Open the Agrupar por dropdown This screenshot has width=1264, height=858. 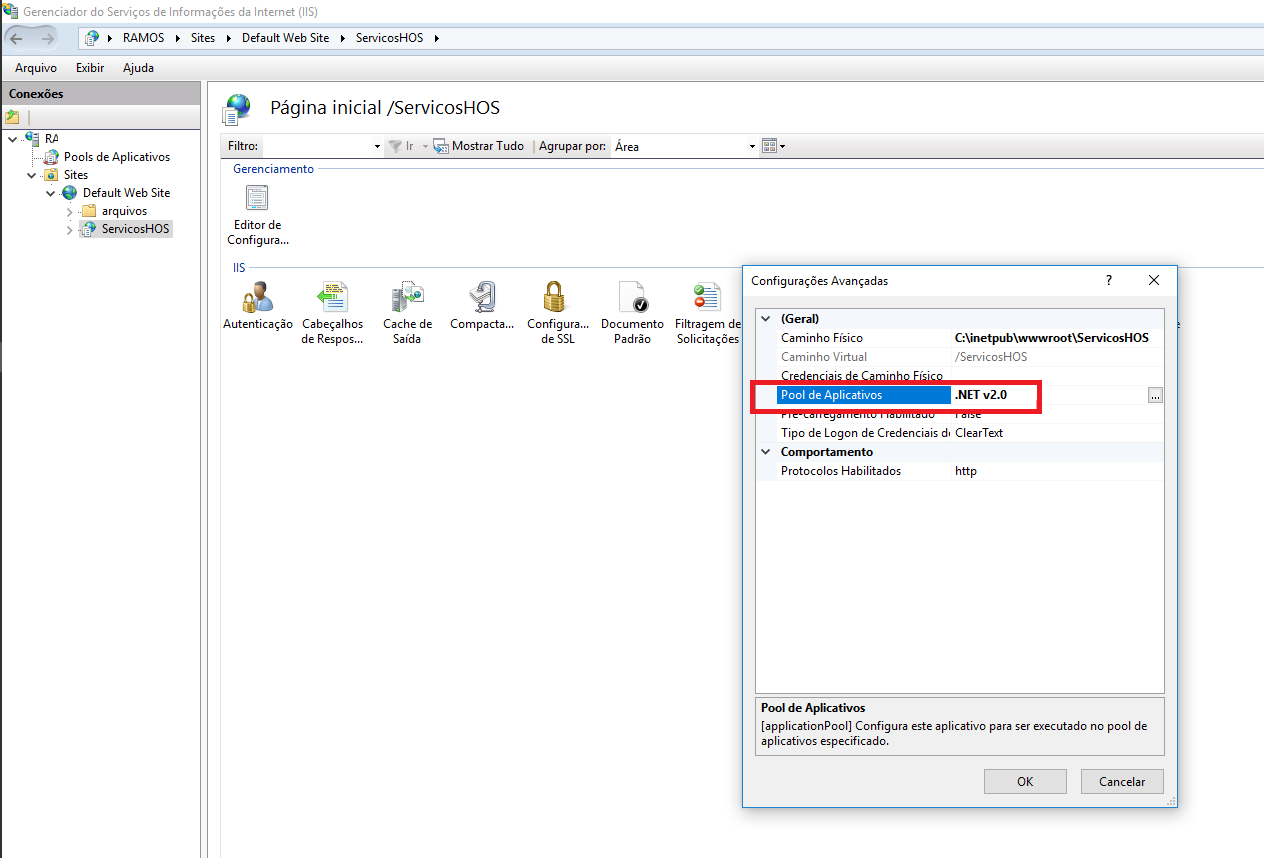point(752,147)
